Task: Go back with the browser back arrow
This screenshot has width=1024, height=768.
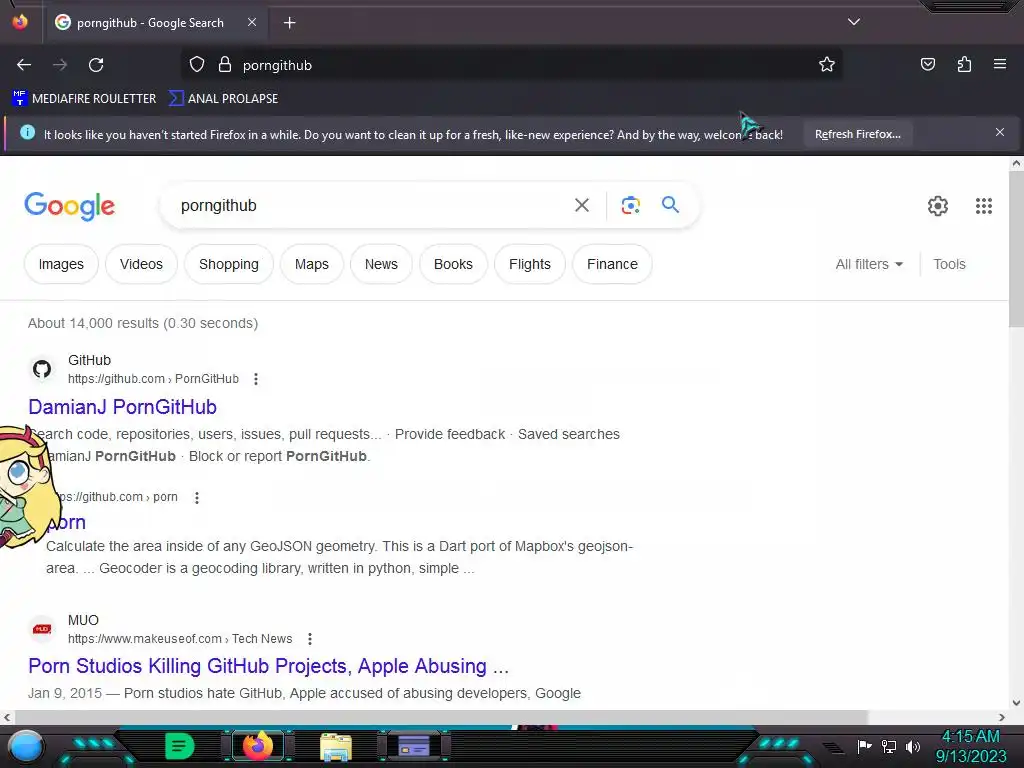Action: pyautogui.click(x=24, y=65)
